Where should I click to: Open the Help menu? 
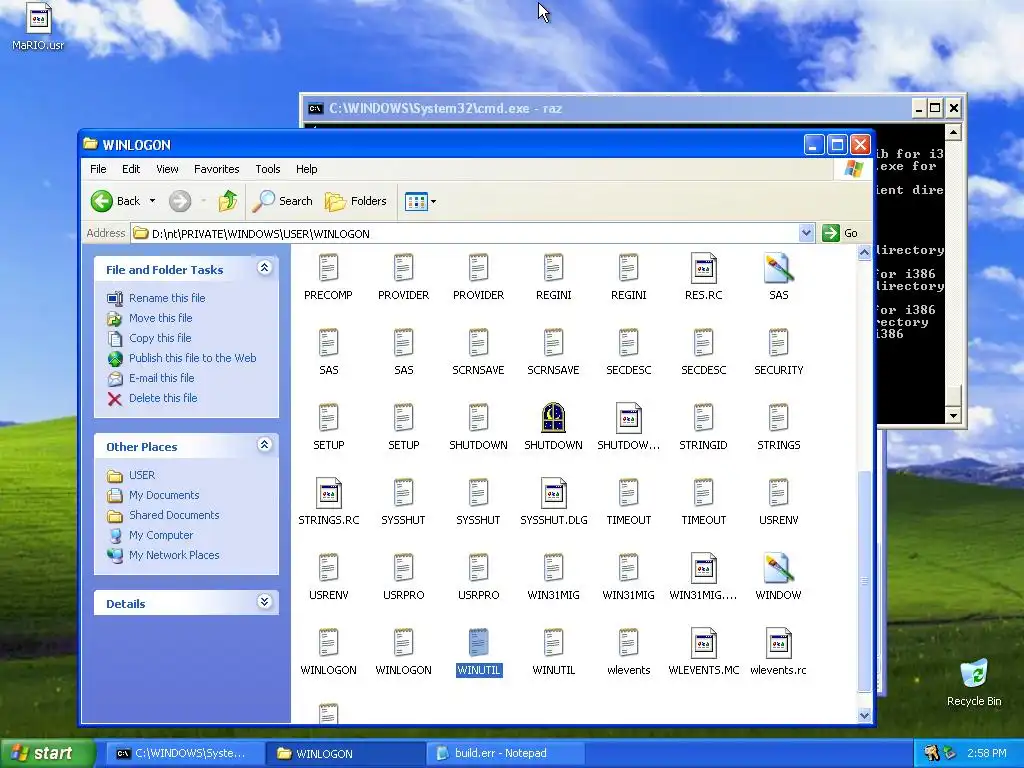[306, 169]
